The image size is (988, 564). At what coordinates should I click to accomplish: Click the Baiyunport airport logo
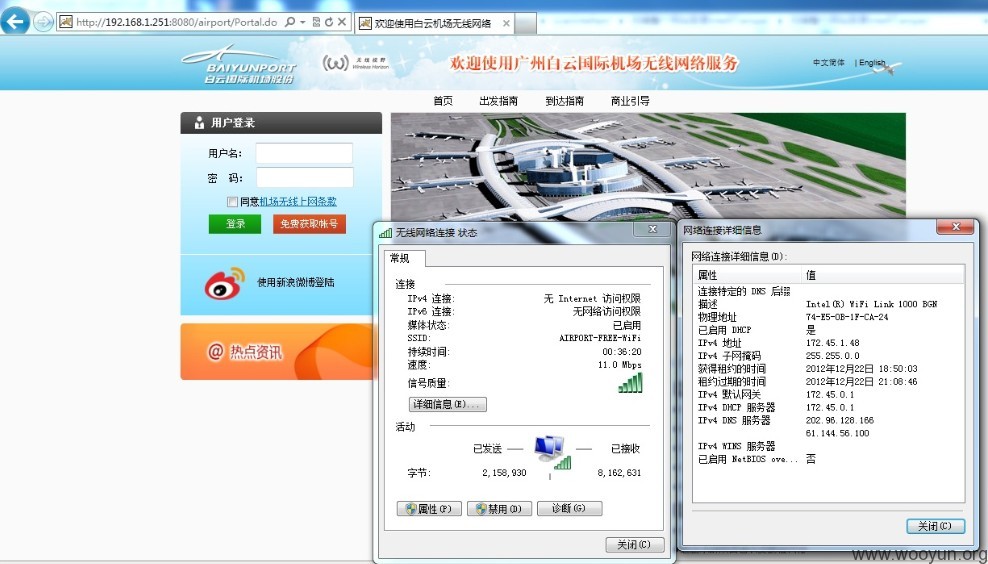coord(239,65)
